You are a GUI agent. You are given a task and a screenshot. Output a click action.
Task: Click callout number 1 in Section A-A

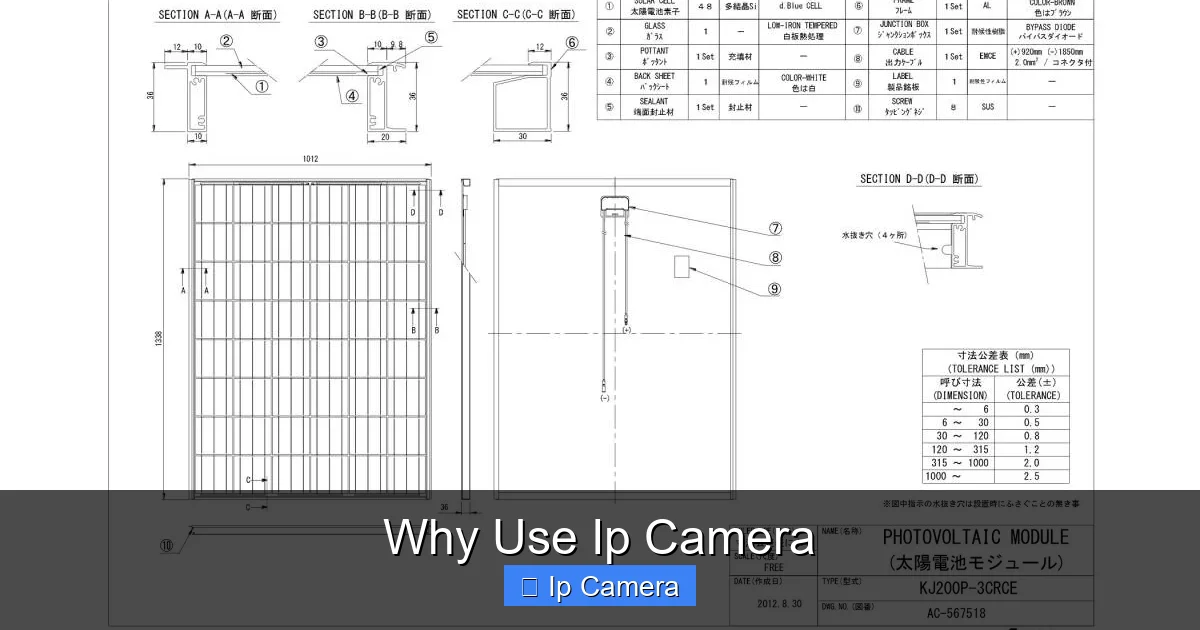point(261,86)
